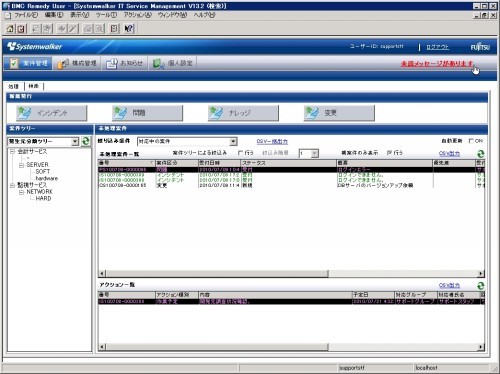Open the red unread messages link
The image size is (500, 374).
[437, 63]
